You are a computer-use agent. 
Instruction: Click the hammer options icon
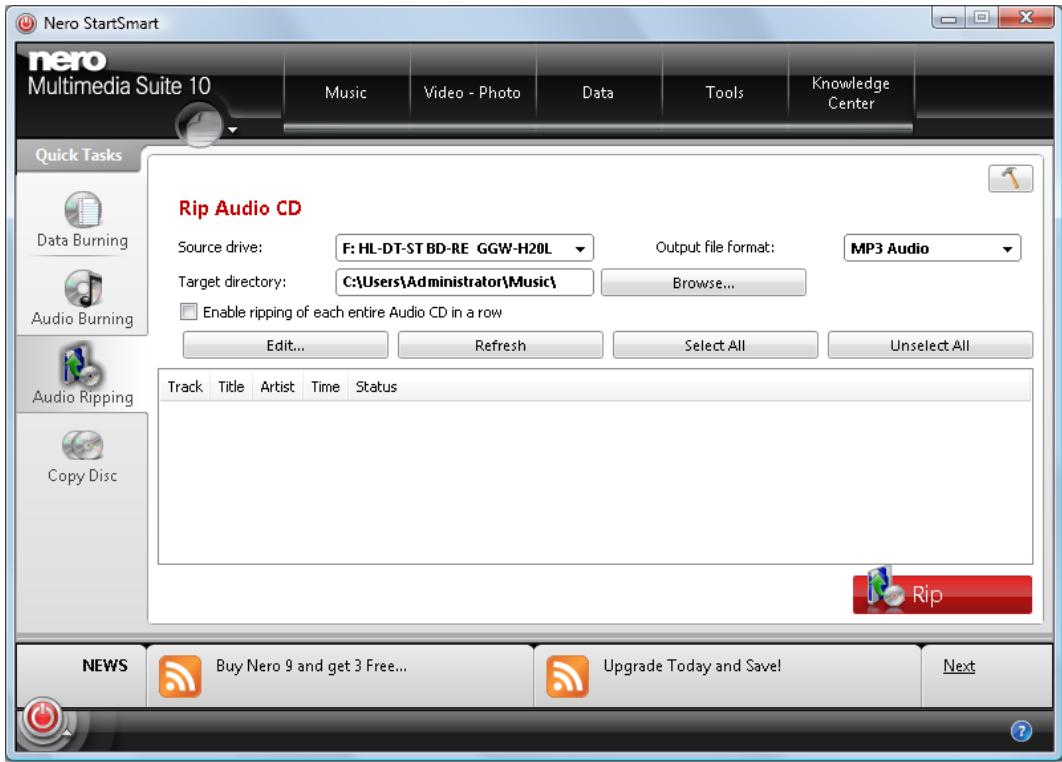(x=1010, y=179)
